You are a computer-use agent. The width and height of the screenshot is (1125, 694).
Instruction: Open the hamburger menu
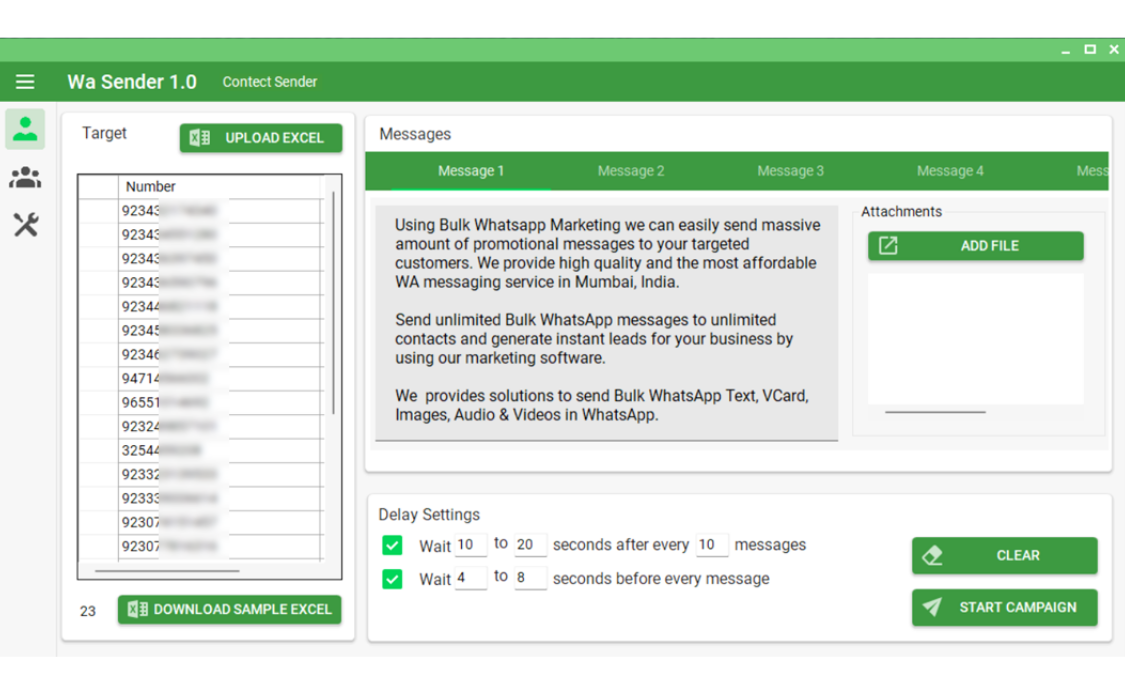coord(25,82)
